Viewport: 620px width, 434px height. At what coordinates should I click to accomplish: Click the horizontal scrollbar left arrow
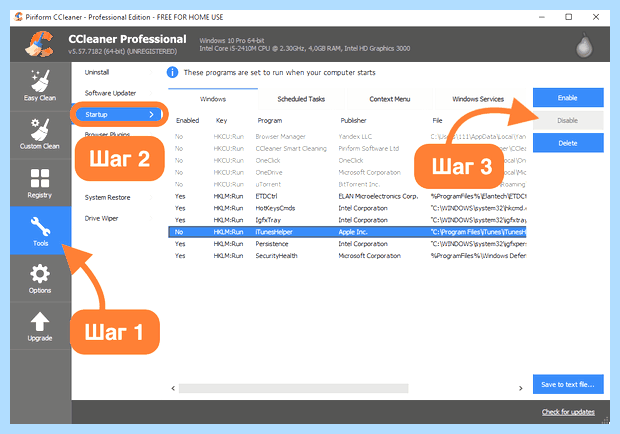(173, 389)
